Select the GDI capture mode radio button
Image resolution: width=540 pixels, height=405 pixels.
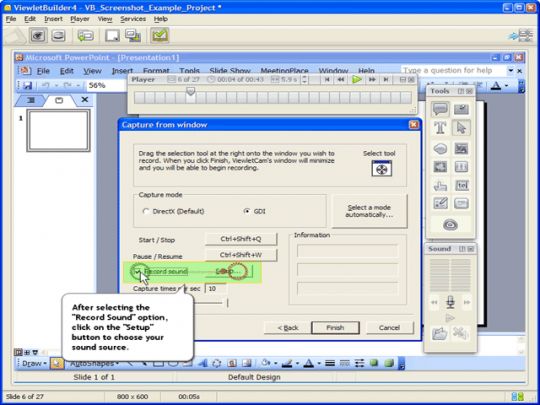247,211
